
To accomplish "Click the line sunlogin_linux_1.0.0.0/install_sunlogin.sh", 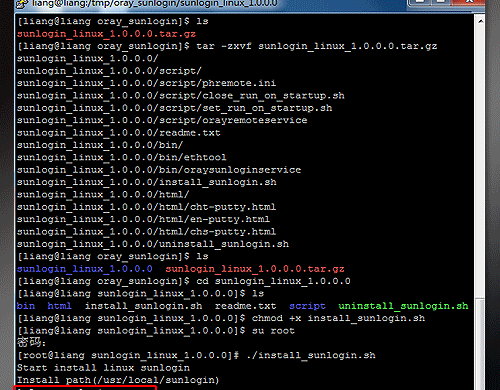I will (x=147, y=182).
